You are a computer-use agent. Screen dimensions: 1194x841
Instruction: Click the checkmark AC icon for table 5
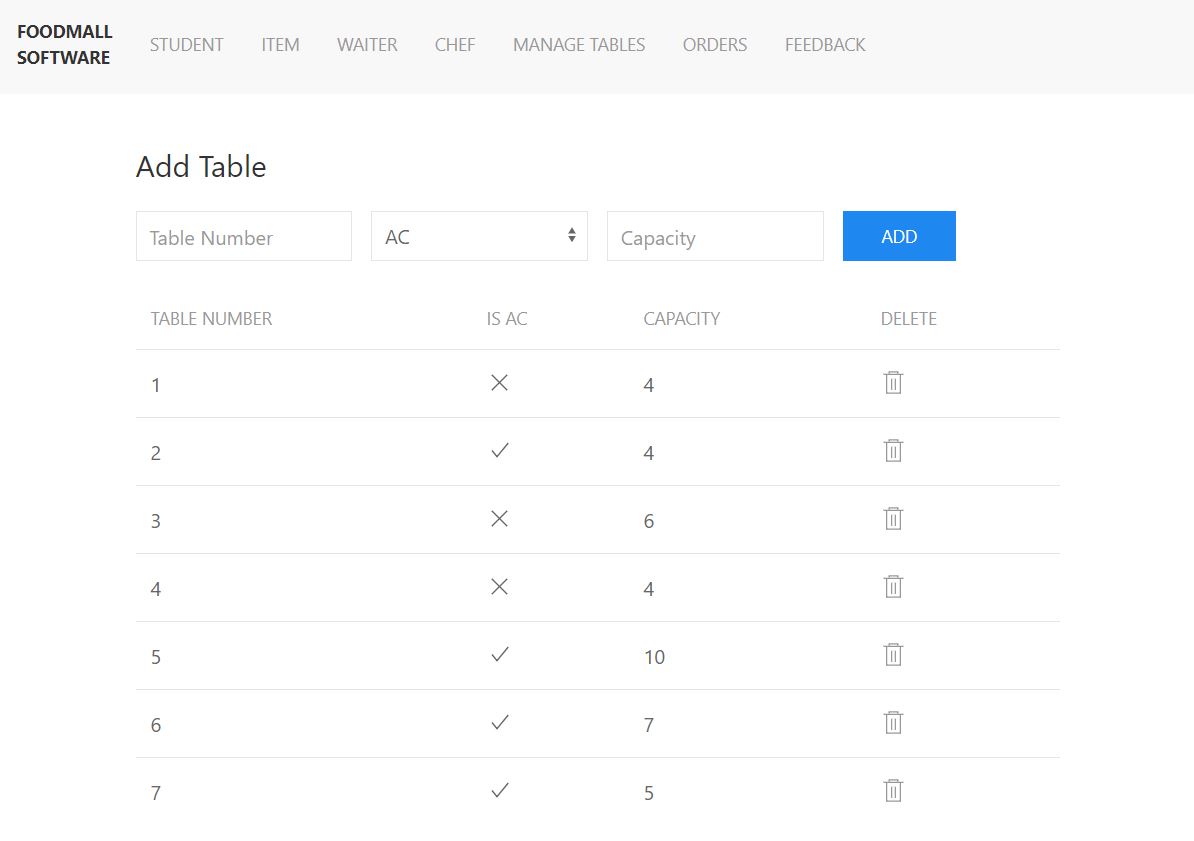tap(500, 654)
